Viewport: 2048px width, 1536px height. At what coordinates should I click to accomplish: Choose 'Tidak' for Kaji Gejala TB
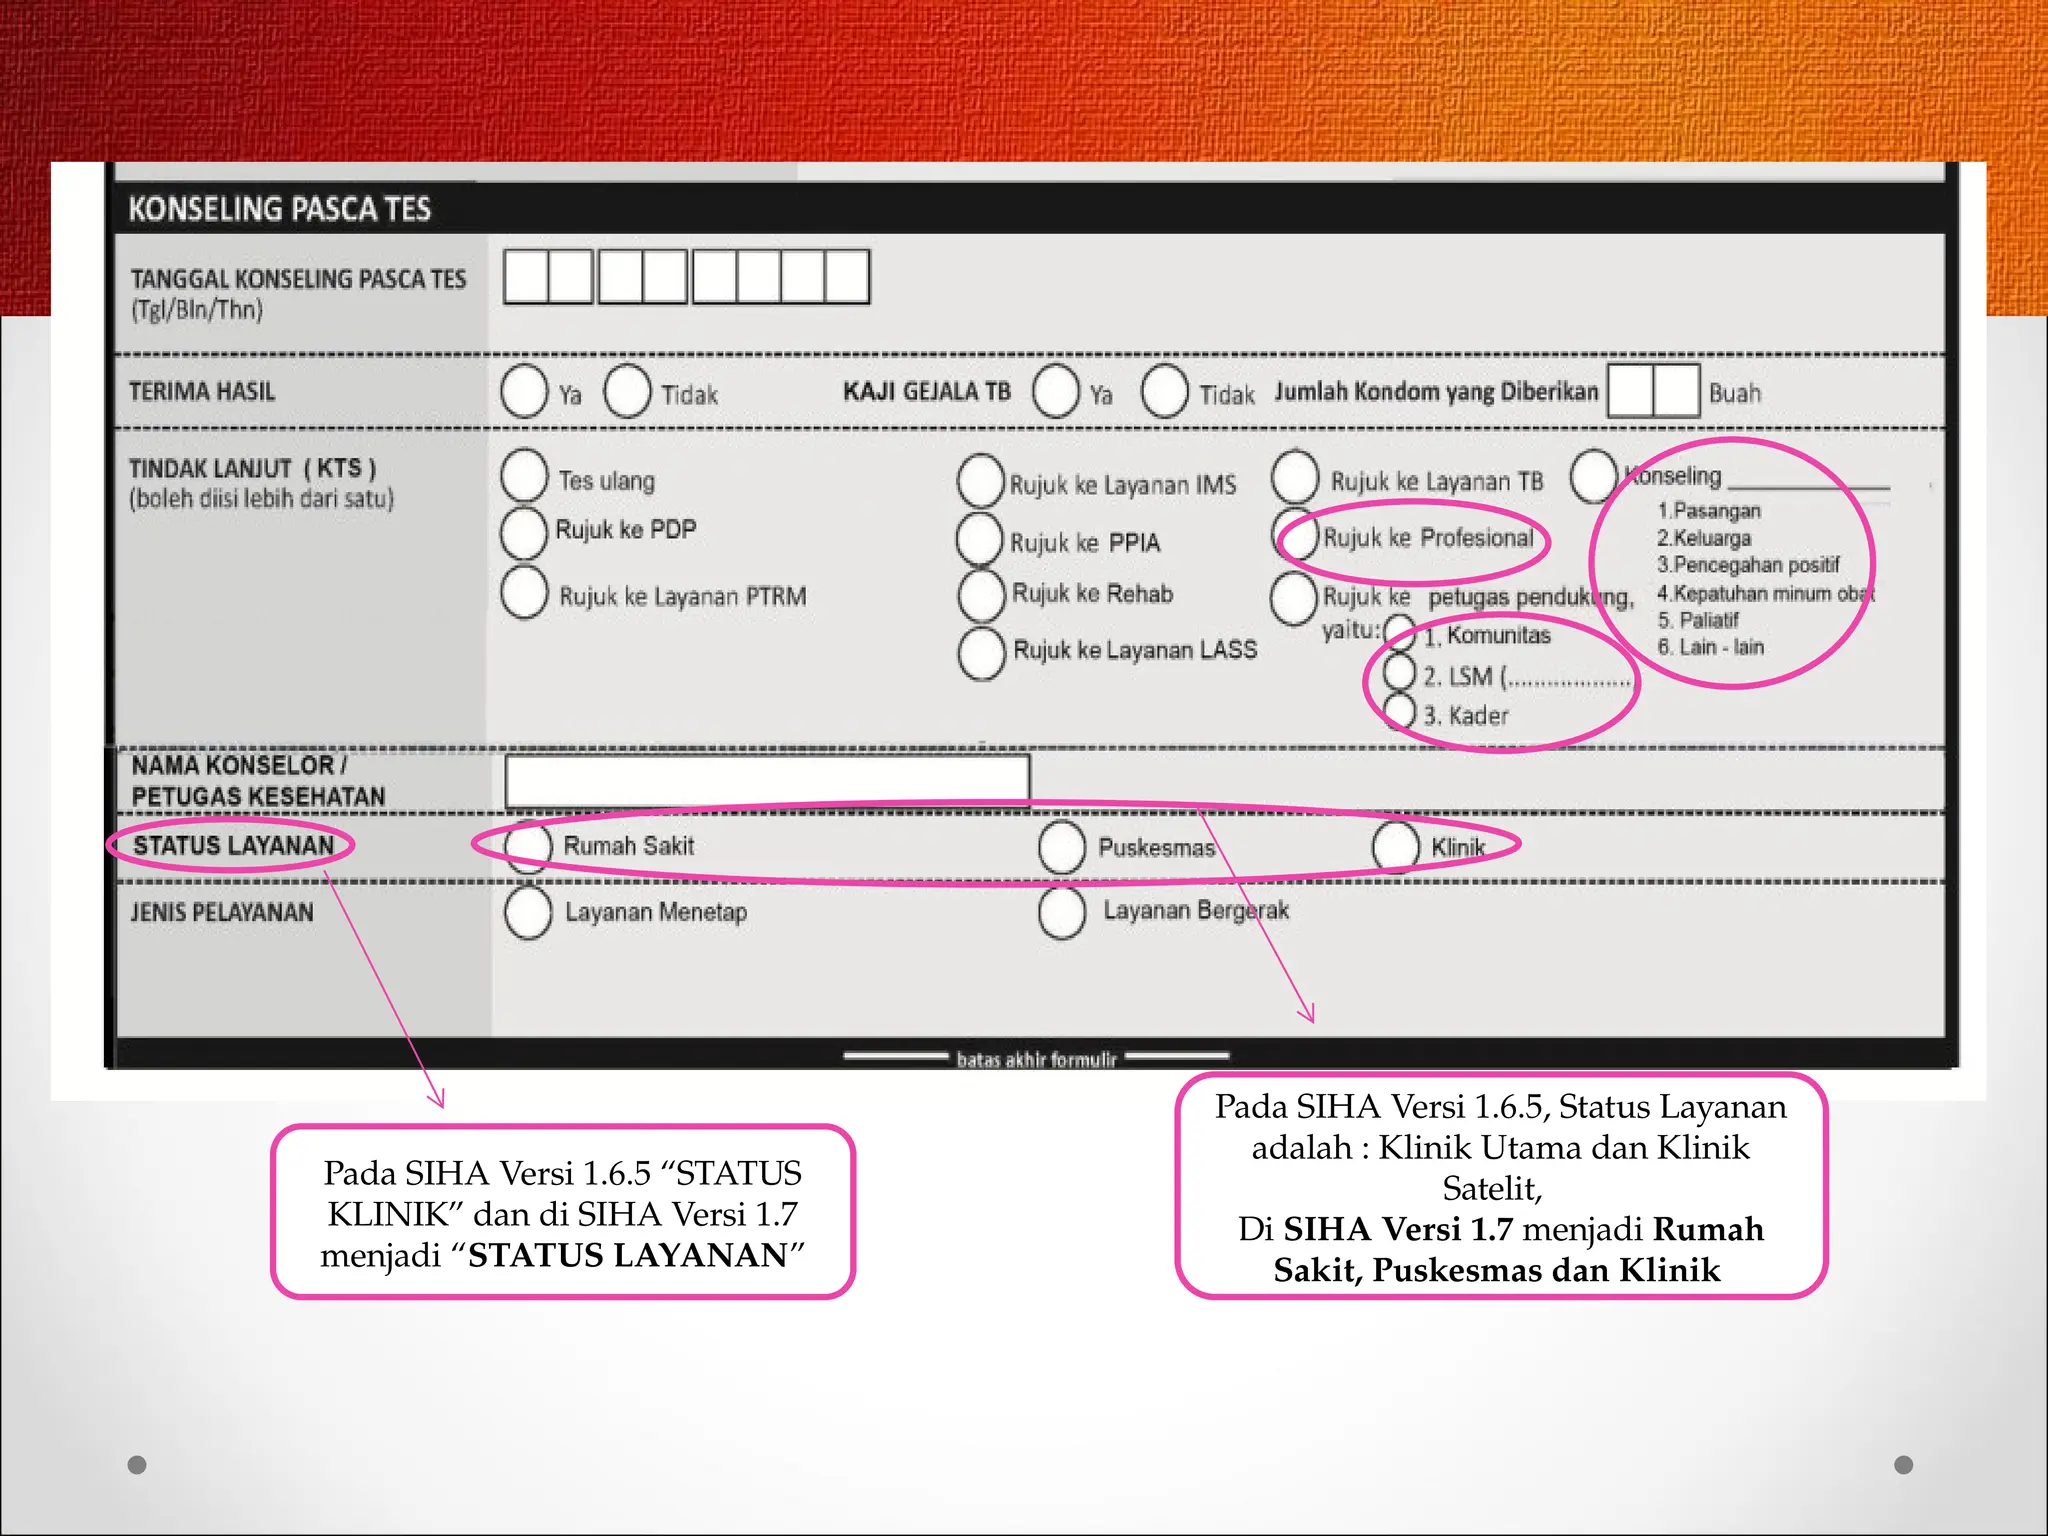pos(1164,391)
